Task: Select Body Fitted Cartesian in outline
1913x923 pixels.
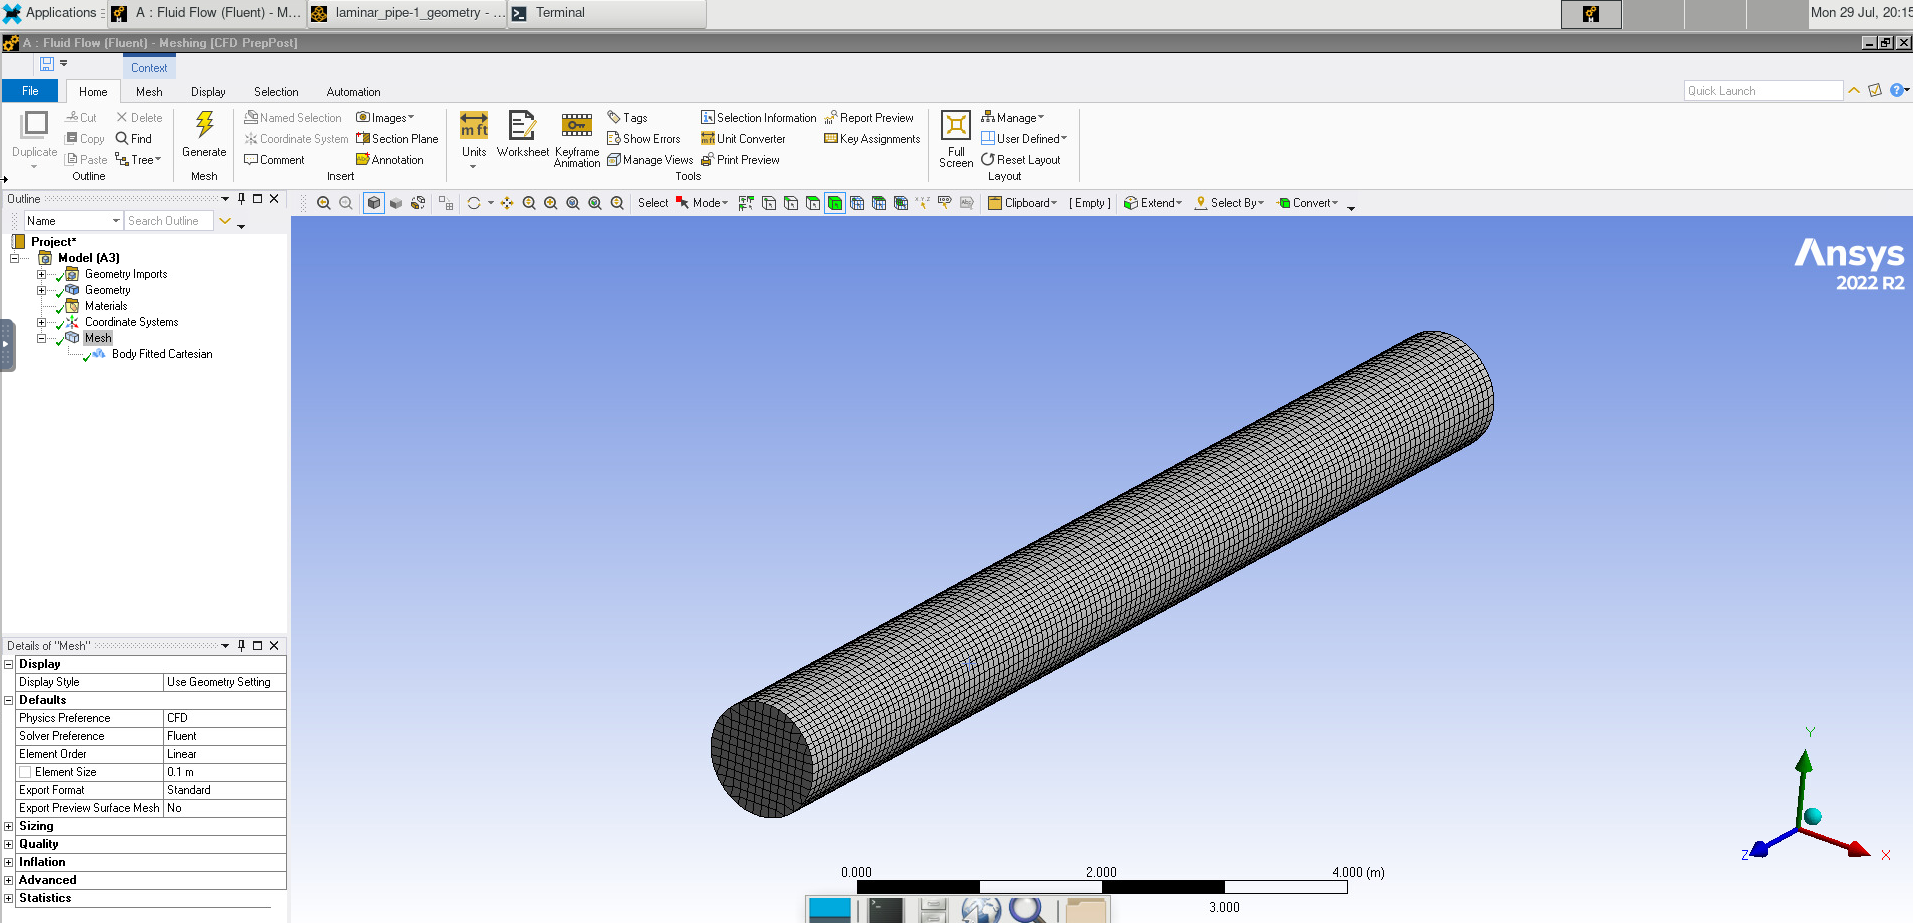Action: [x=162, y=354]
